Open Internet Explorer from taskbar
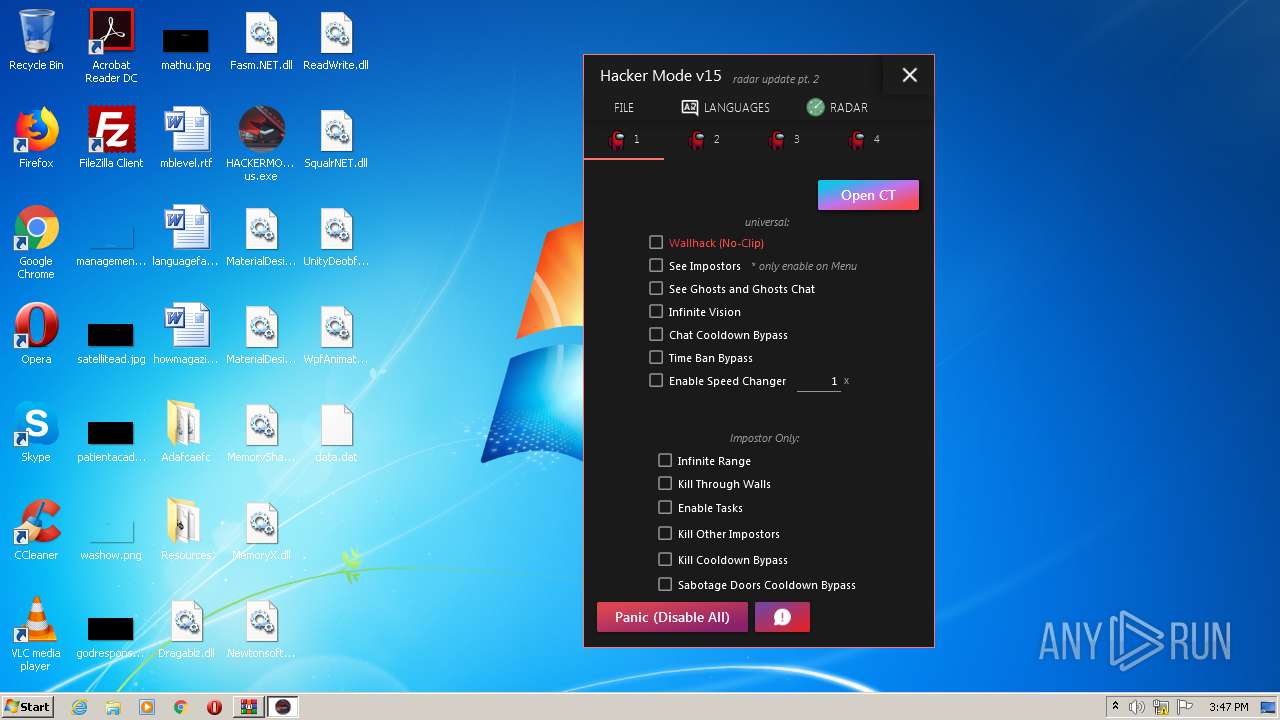This screenshot has width=1280, height=720. [x=79, y=707]
